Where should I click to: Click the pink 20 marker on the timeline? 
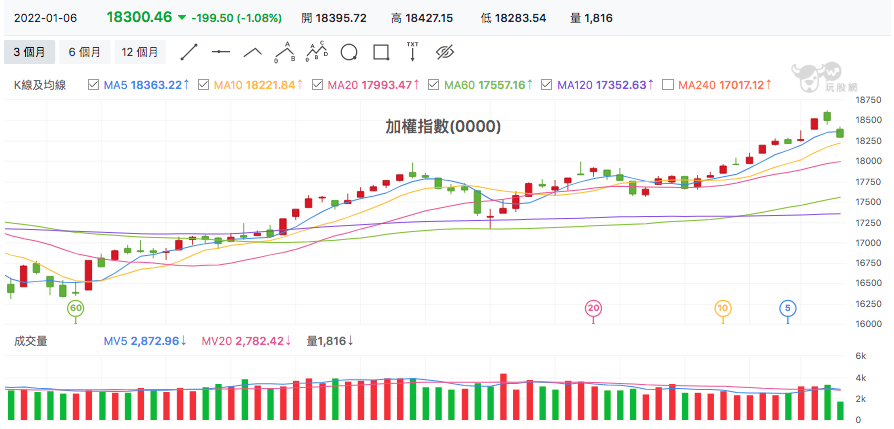(x=594, y=309)
